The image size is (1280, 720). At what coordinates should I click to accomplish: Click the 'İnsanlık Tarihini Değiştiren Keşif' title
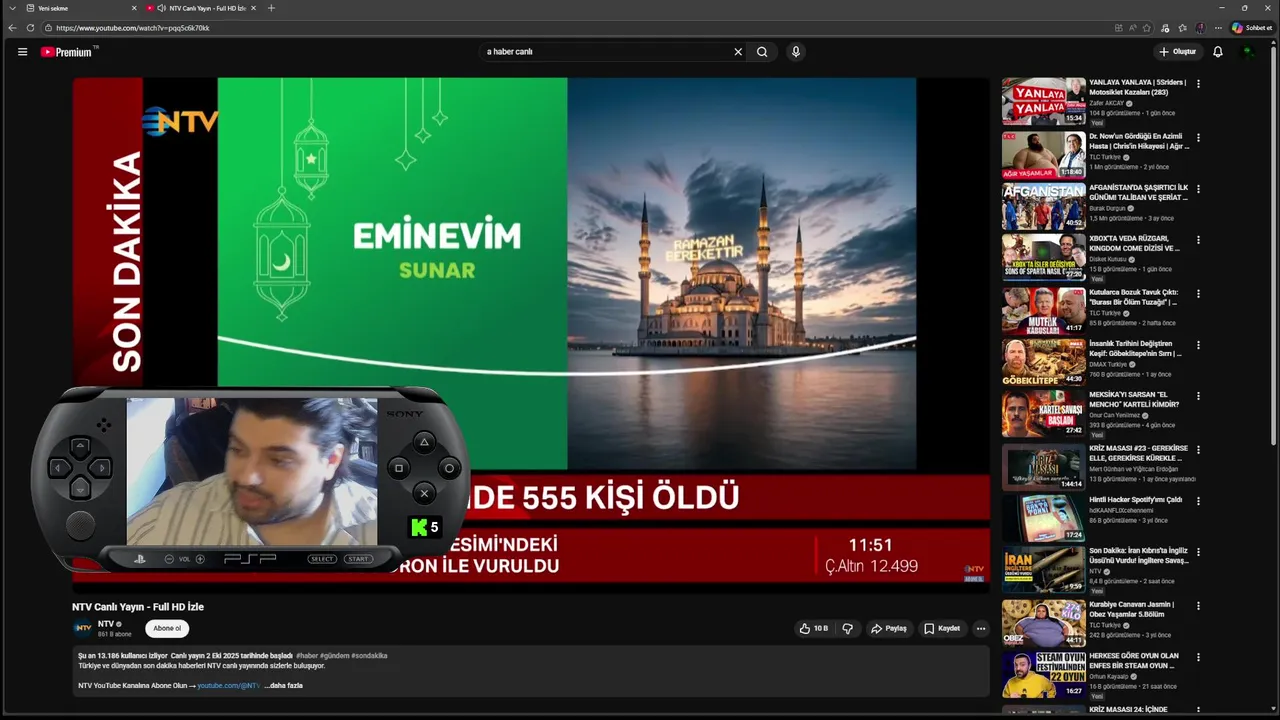click(1135, 348)
